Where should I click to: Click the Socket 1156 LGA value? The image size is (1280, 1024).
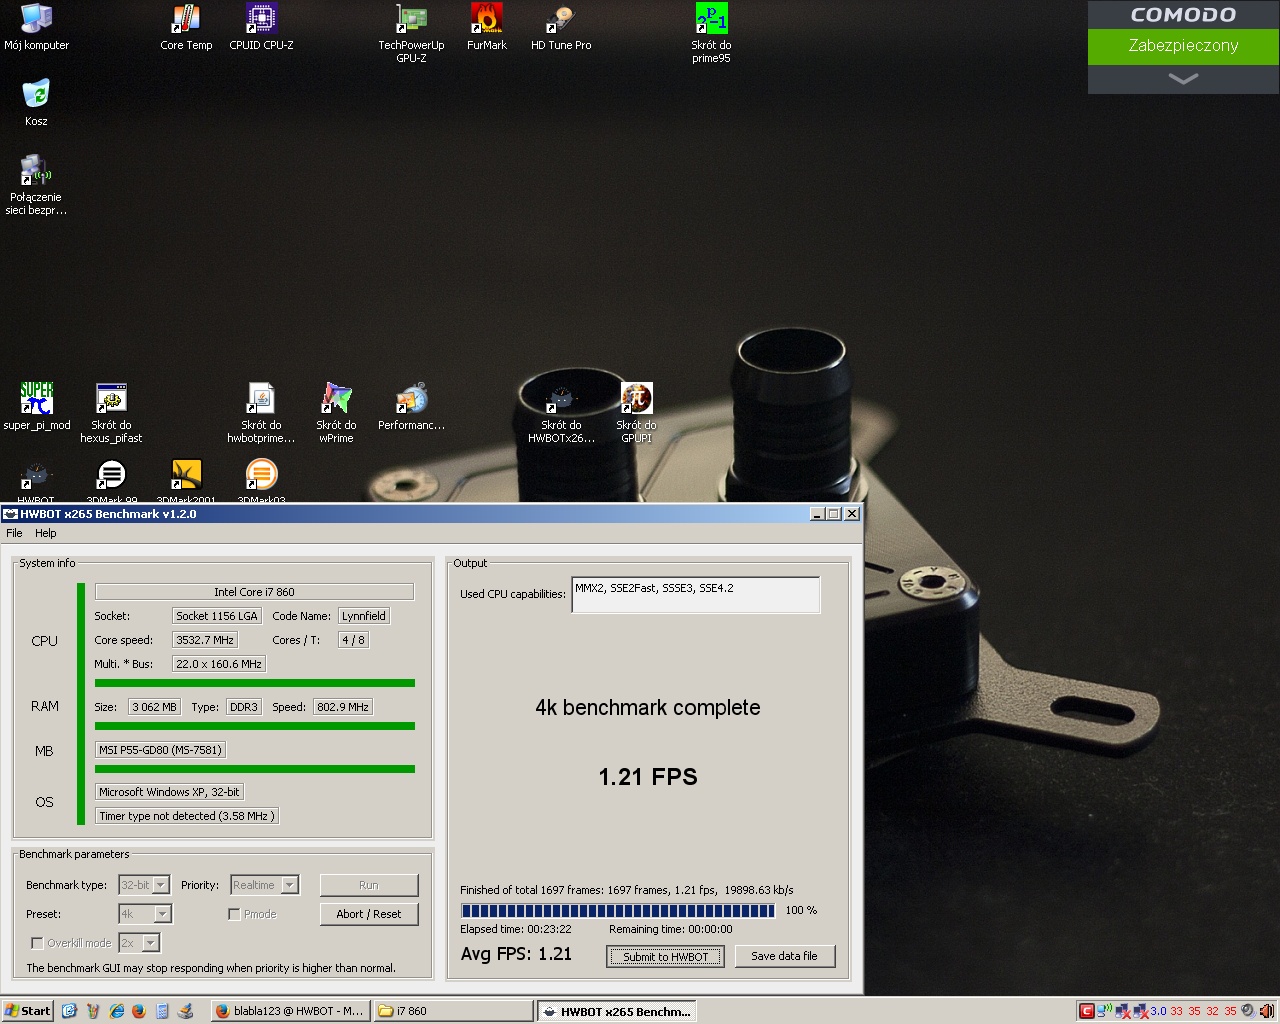coord(217,616)
